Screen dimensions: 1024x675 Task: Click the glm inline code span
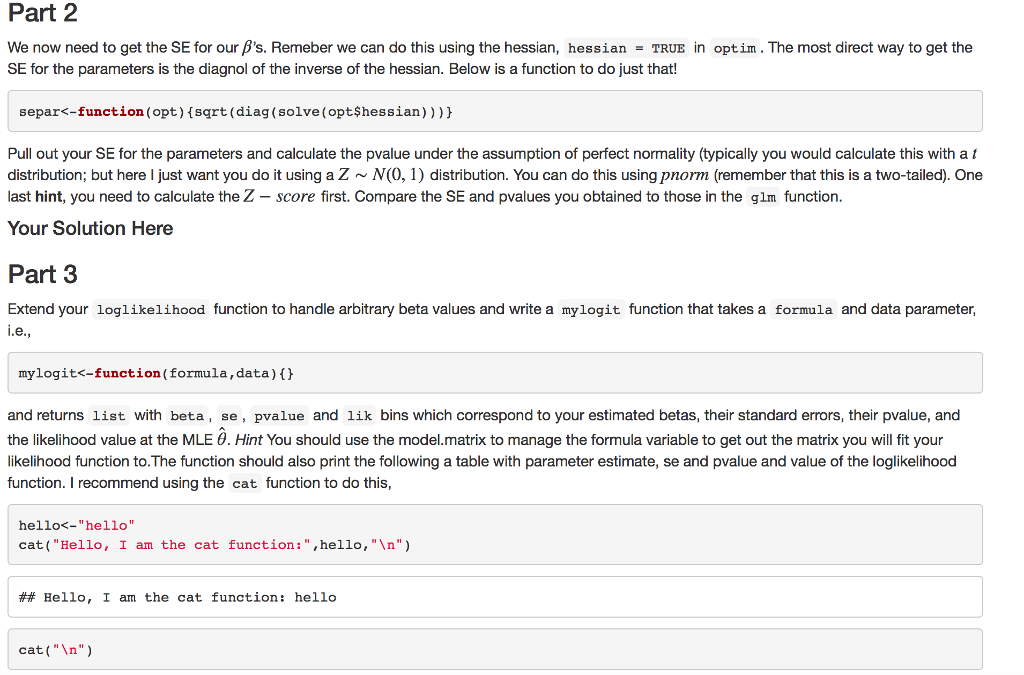click(762, 196)
